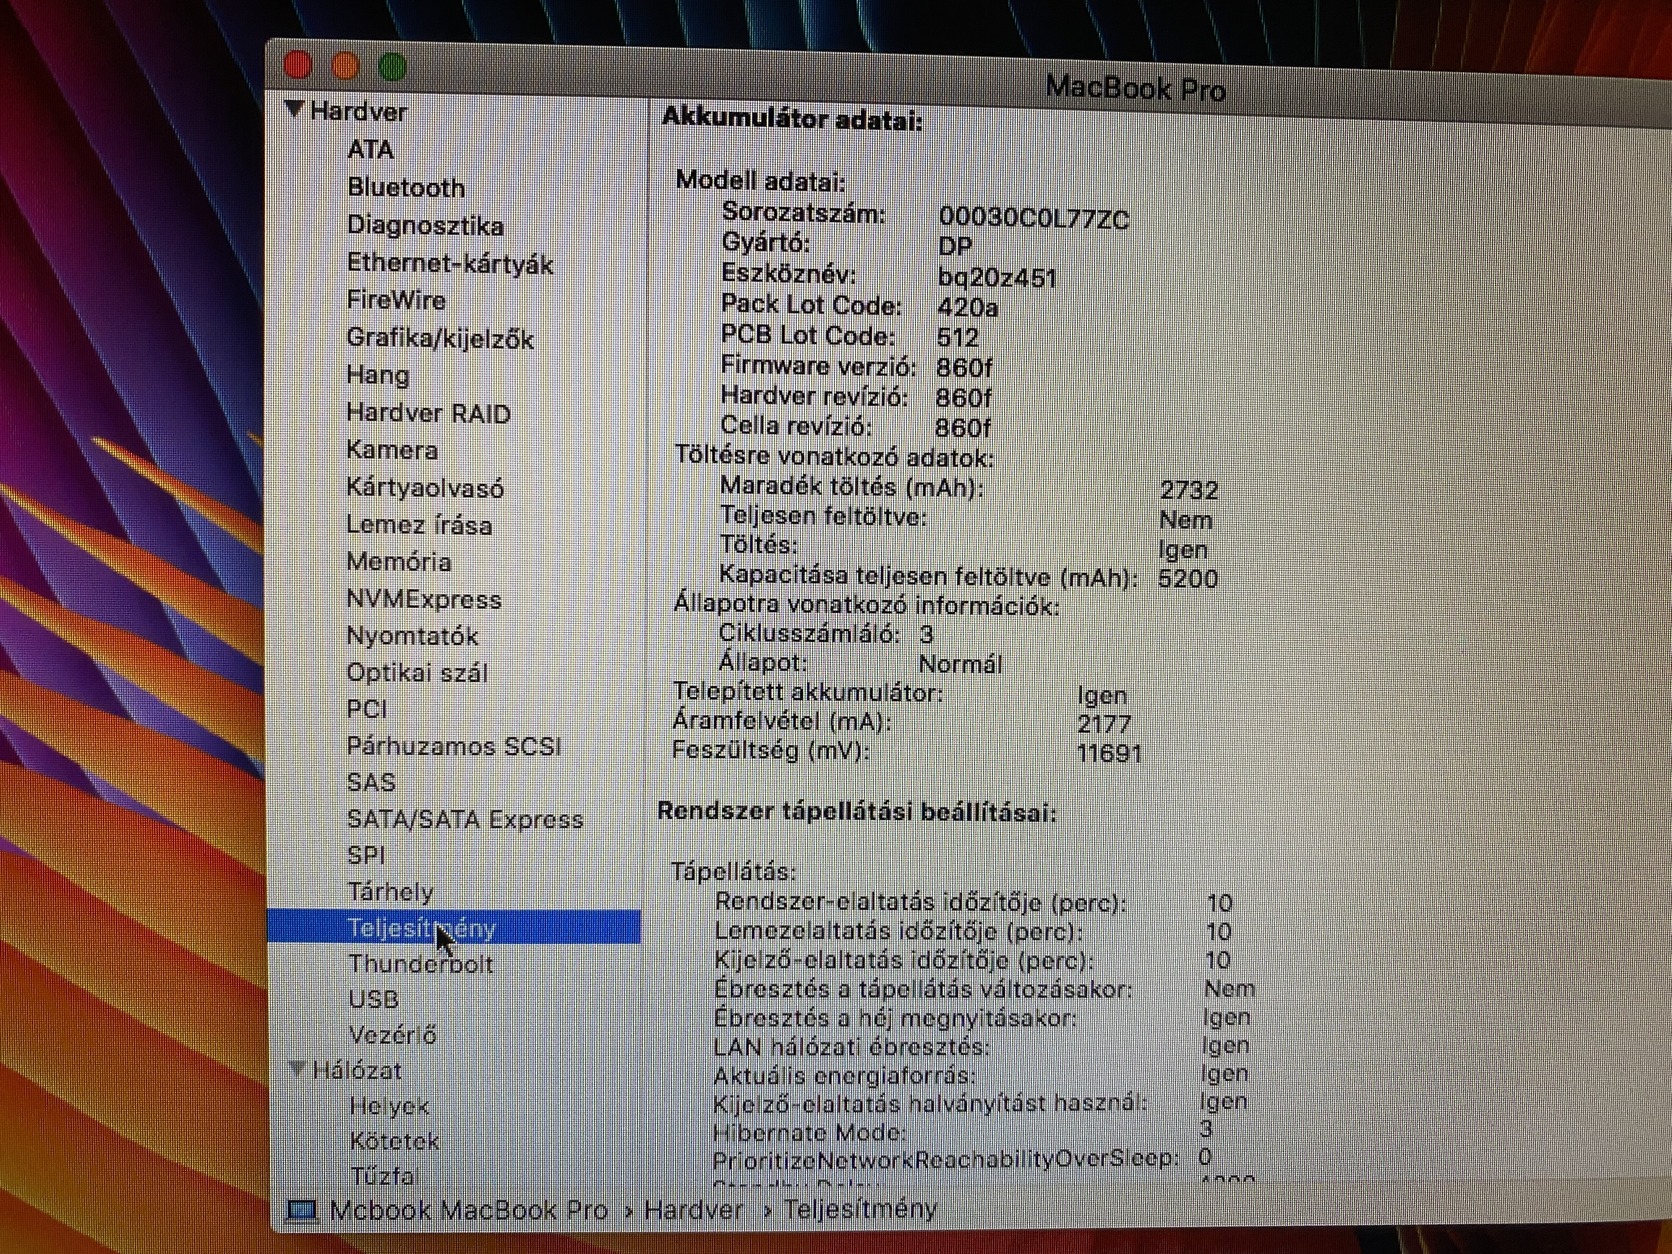The width and height of the screenshot is (1672, 1254).
Task: Select USB in the hardware list
Action: coord(374,999)
